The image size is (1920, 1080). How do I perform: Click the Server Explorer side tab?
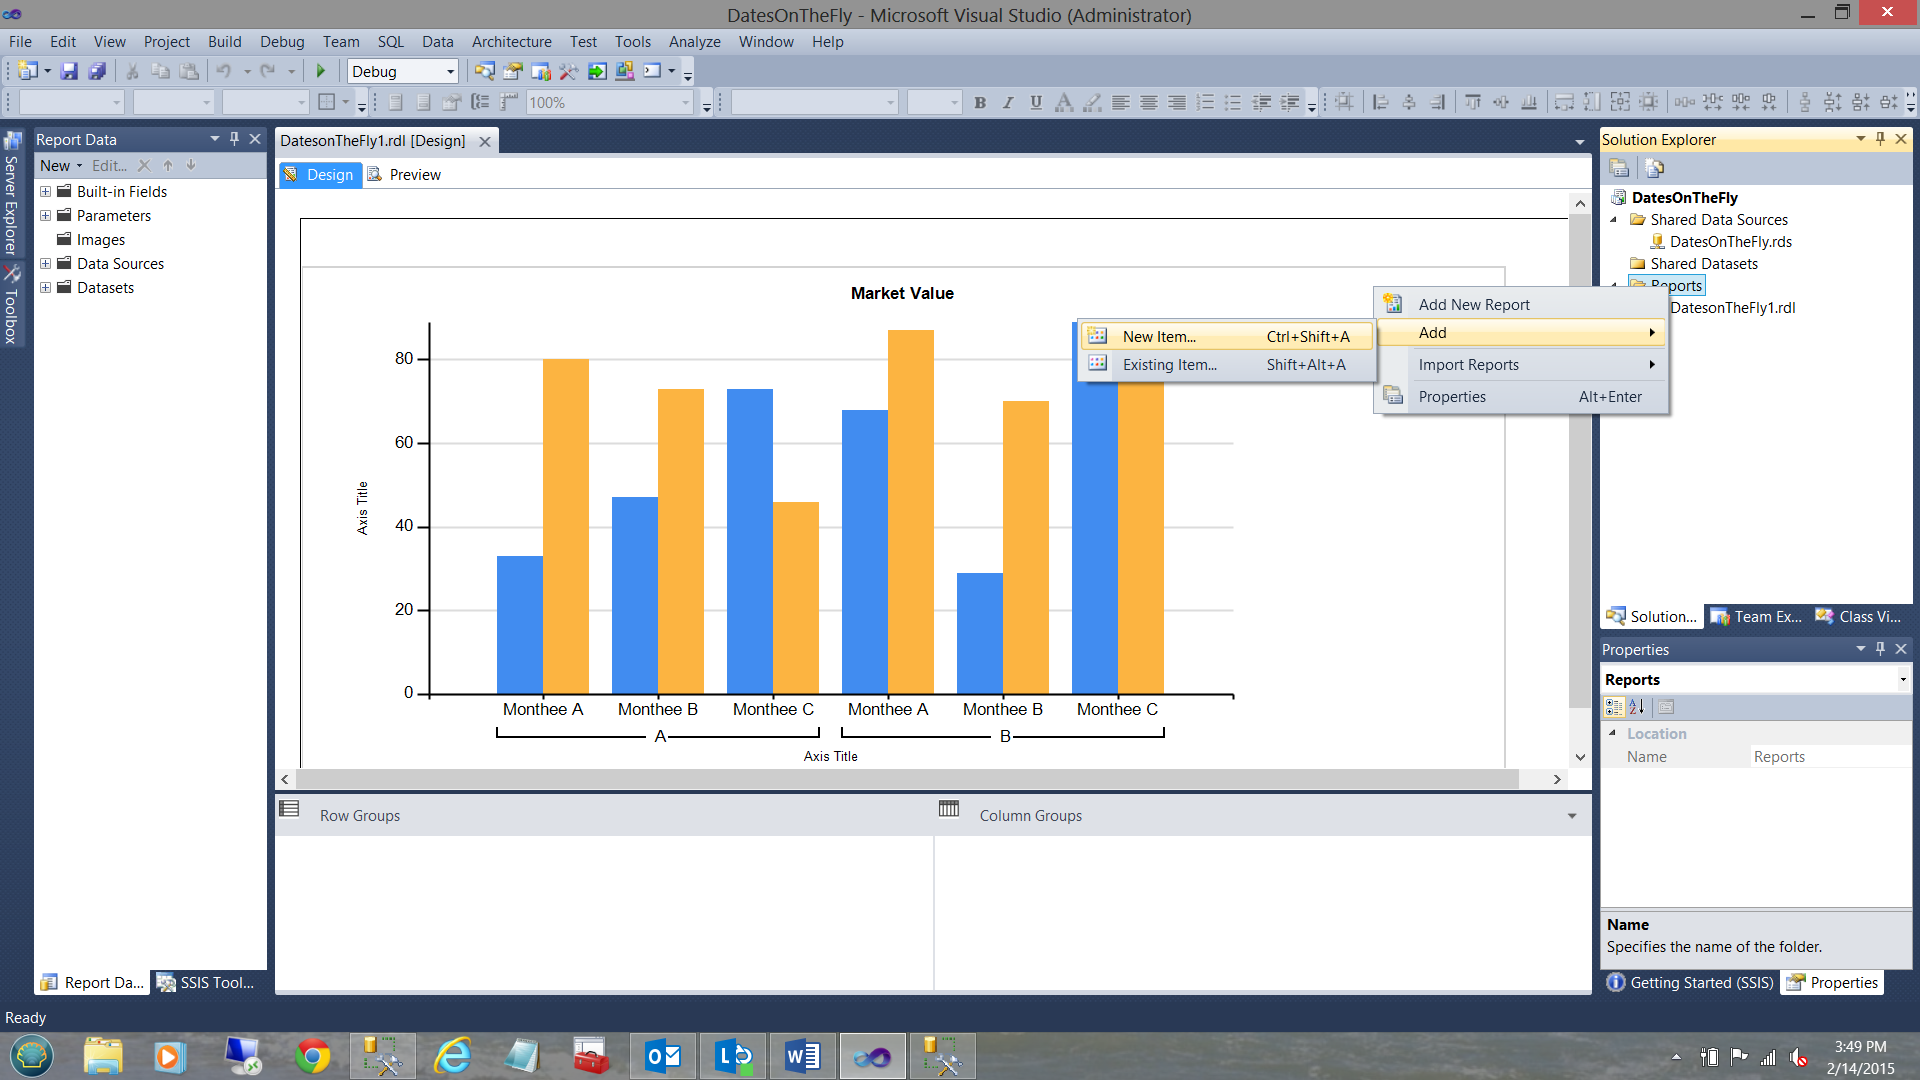click(11, 195)
